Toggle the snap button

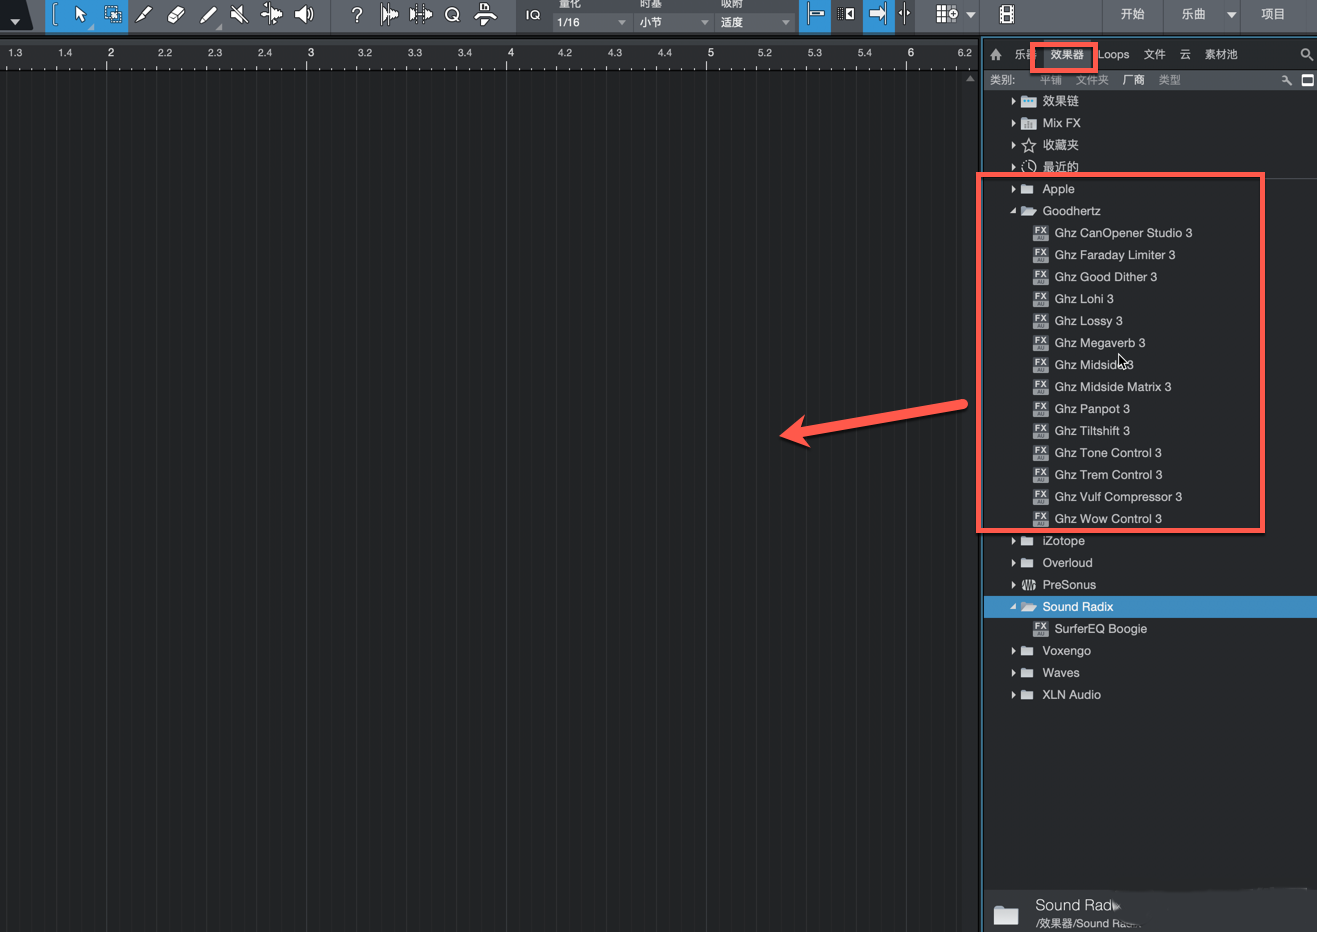[816, 15]
